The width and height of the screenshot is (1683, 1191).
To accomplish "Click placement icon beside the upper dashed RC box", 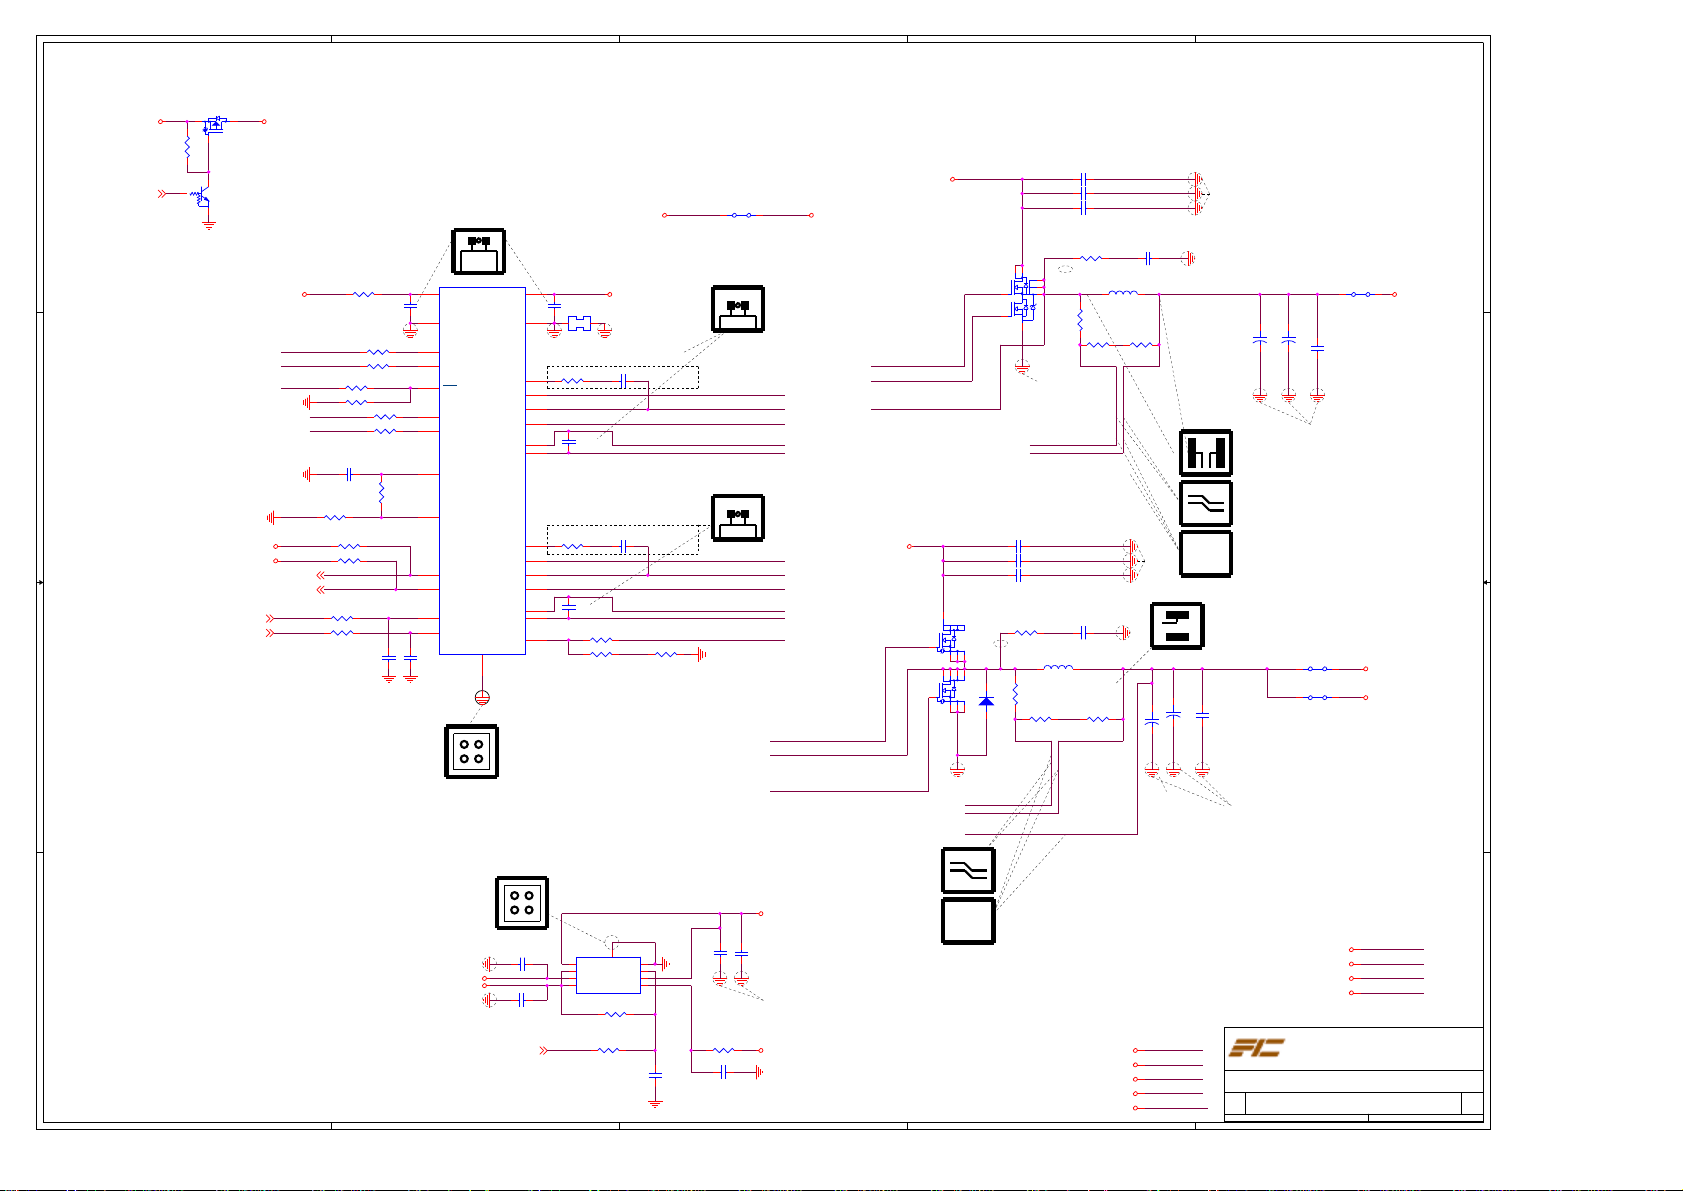I will [x=738, y=309].
